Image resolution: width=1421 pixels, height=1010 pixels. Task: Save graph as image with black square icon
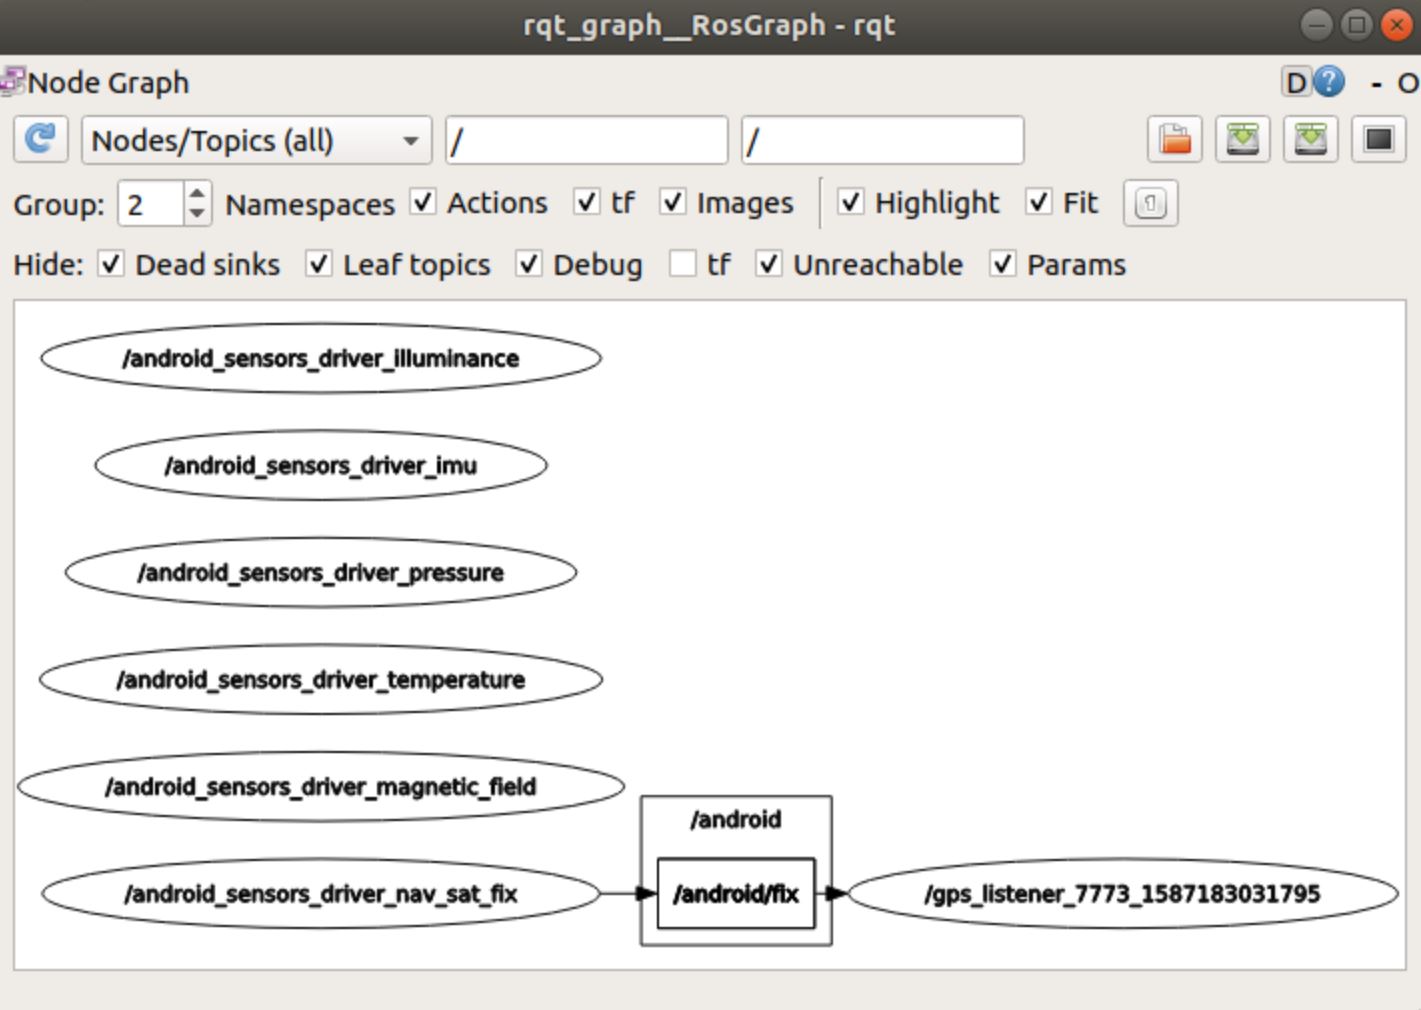(1378, 139)
